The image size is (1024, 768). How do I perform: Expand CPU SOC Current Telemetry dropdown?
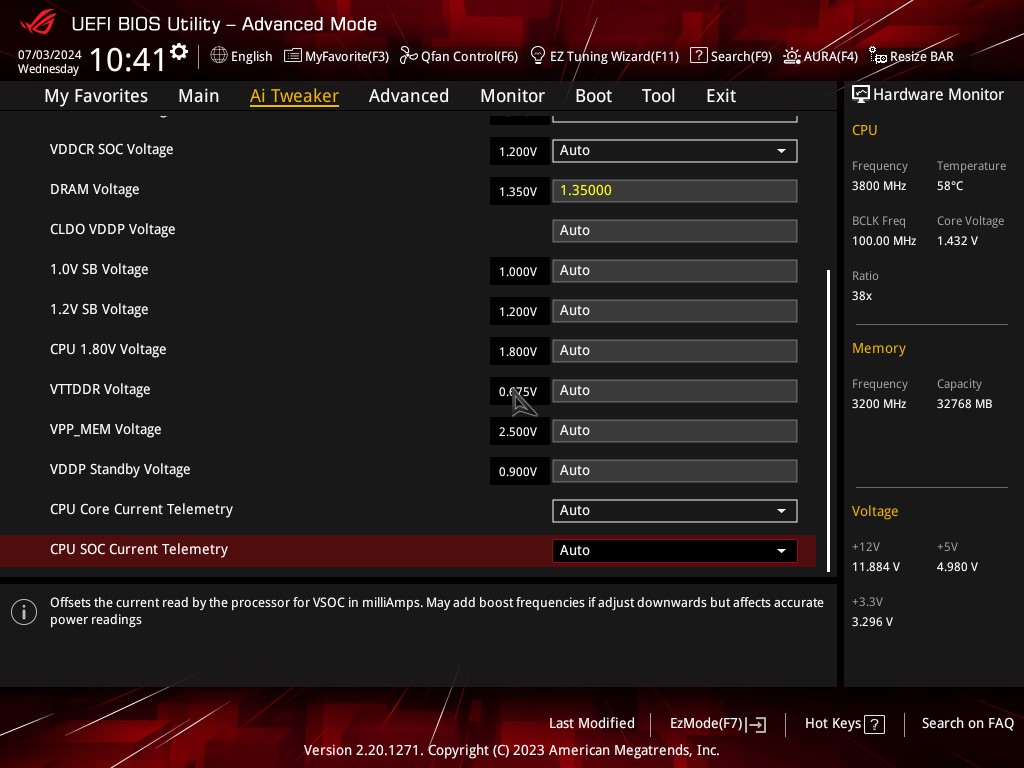pyautogui.click(x=675, y=551)
